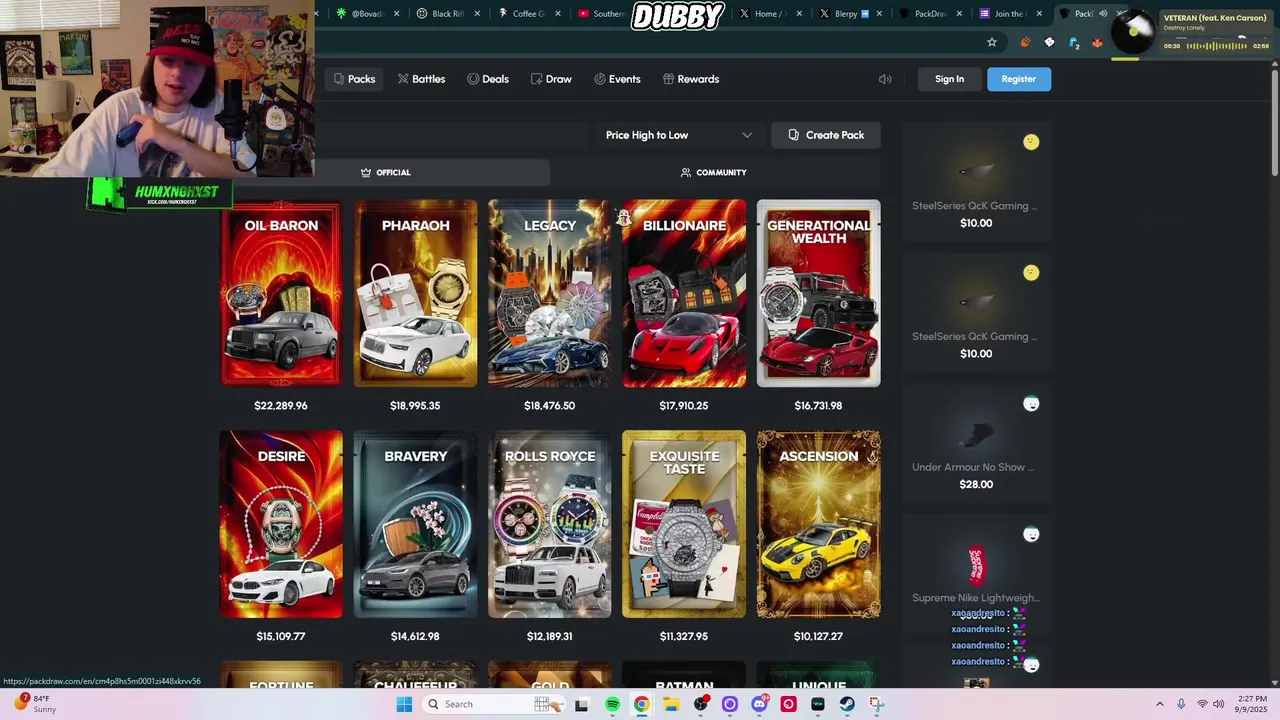Open Discord from the taskbar
The height and width of the screenshot is (720, 1280).
pyautogui.click(x=759, y=704)
